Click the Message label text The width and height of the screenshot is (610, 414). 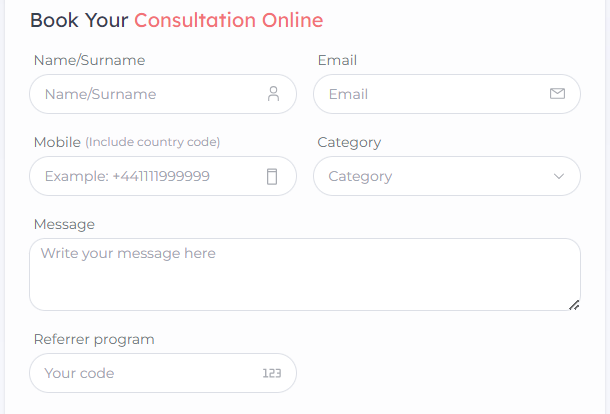(64, 225)
